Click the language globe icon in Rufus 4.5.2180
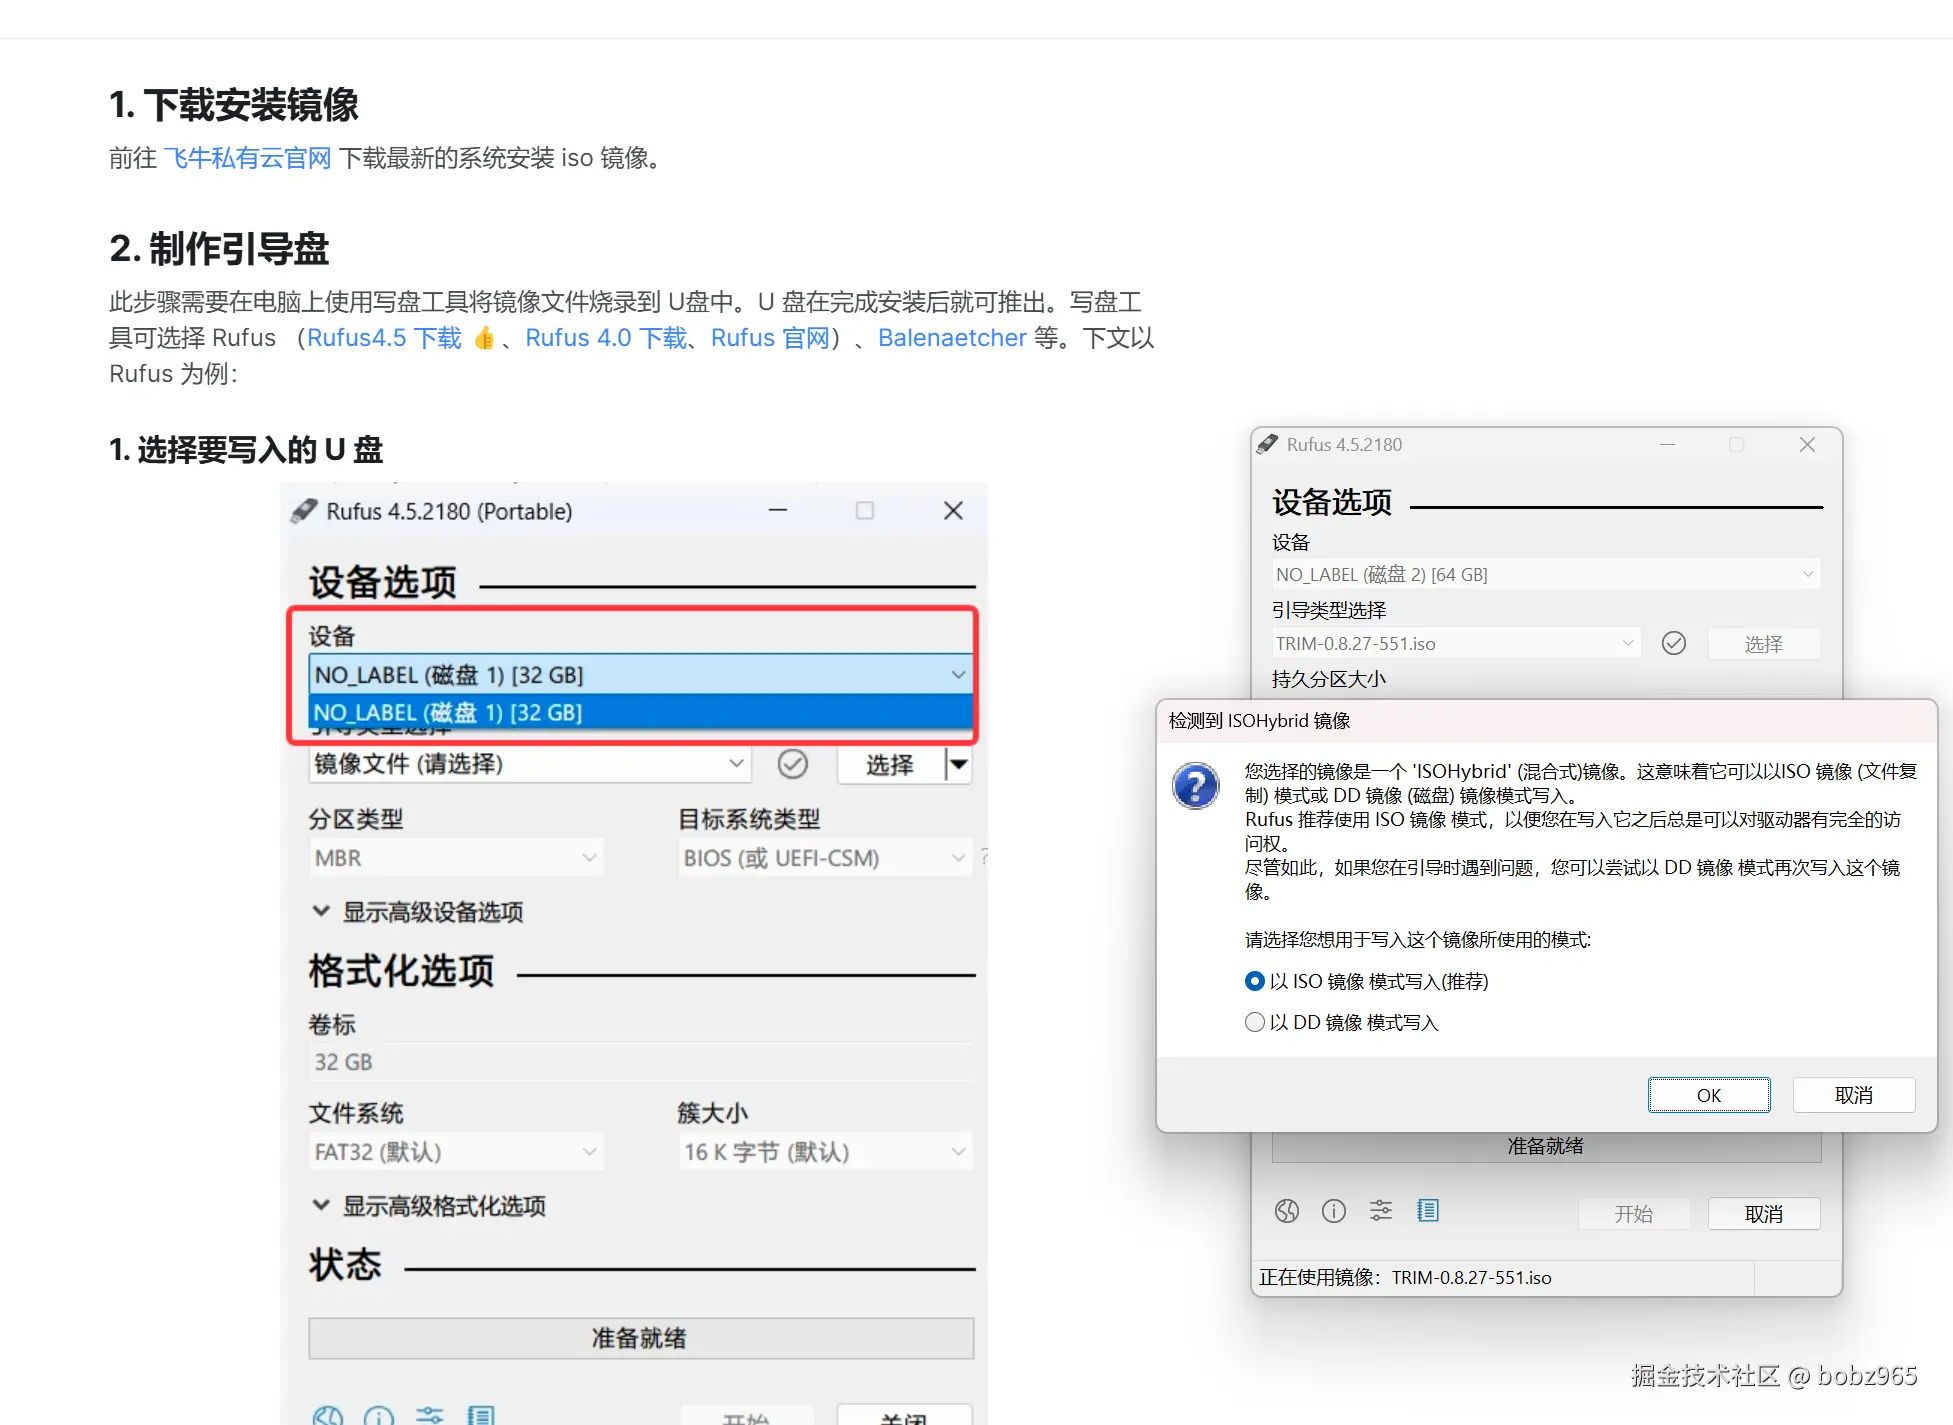Image resolution: width=1953 pixels, height=1425 pixels. 1287,1212
